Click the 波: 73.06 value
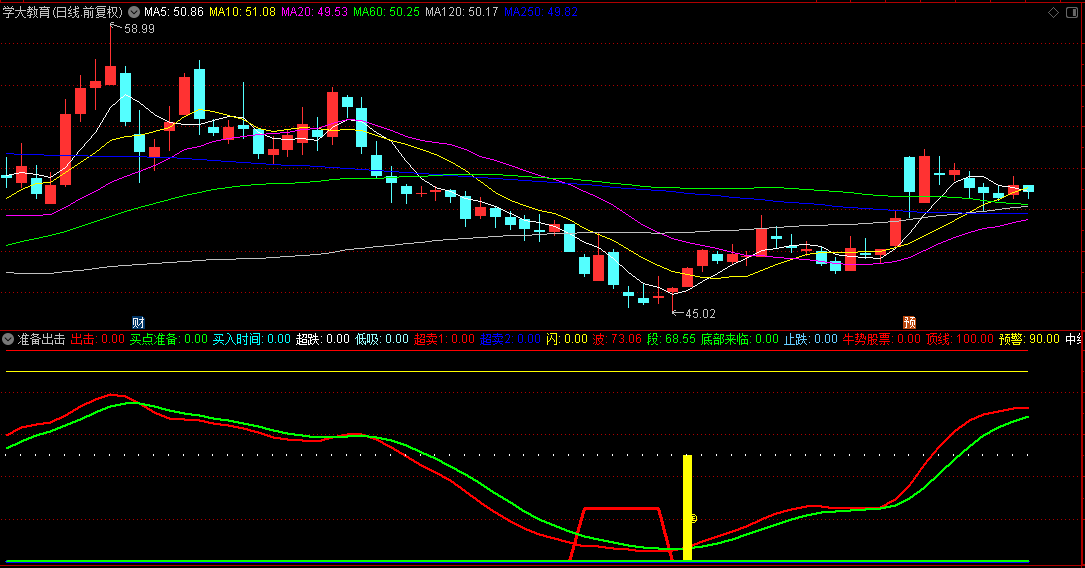 pyautogui.click(x=617, y=339)
